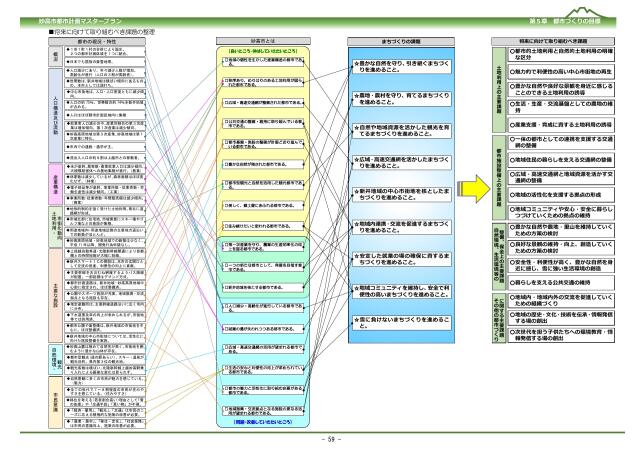Image resolution: width=640 pixels, height=453 pixels.
Task: Click the page number 59 in footer
Action: coord(319,438)
